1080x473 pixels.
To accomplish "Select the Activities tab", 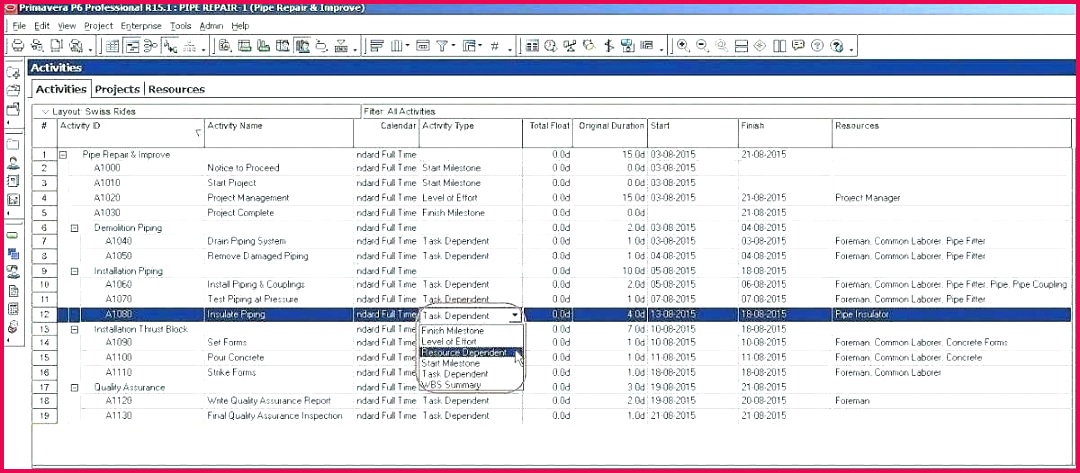I will tap(61, 89).
